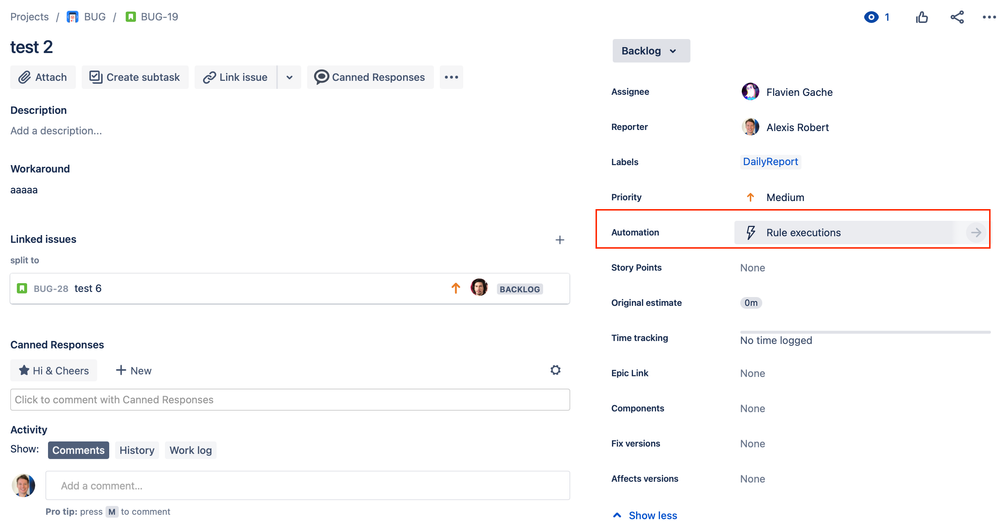
Task: Click the lightning bolt automation icon
Action: pyautogui.click(x=751, y=233)
